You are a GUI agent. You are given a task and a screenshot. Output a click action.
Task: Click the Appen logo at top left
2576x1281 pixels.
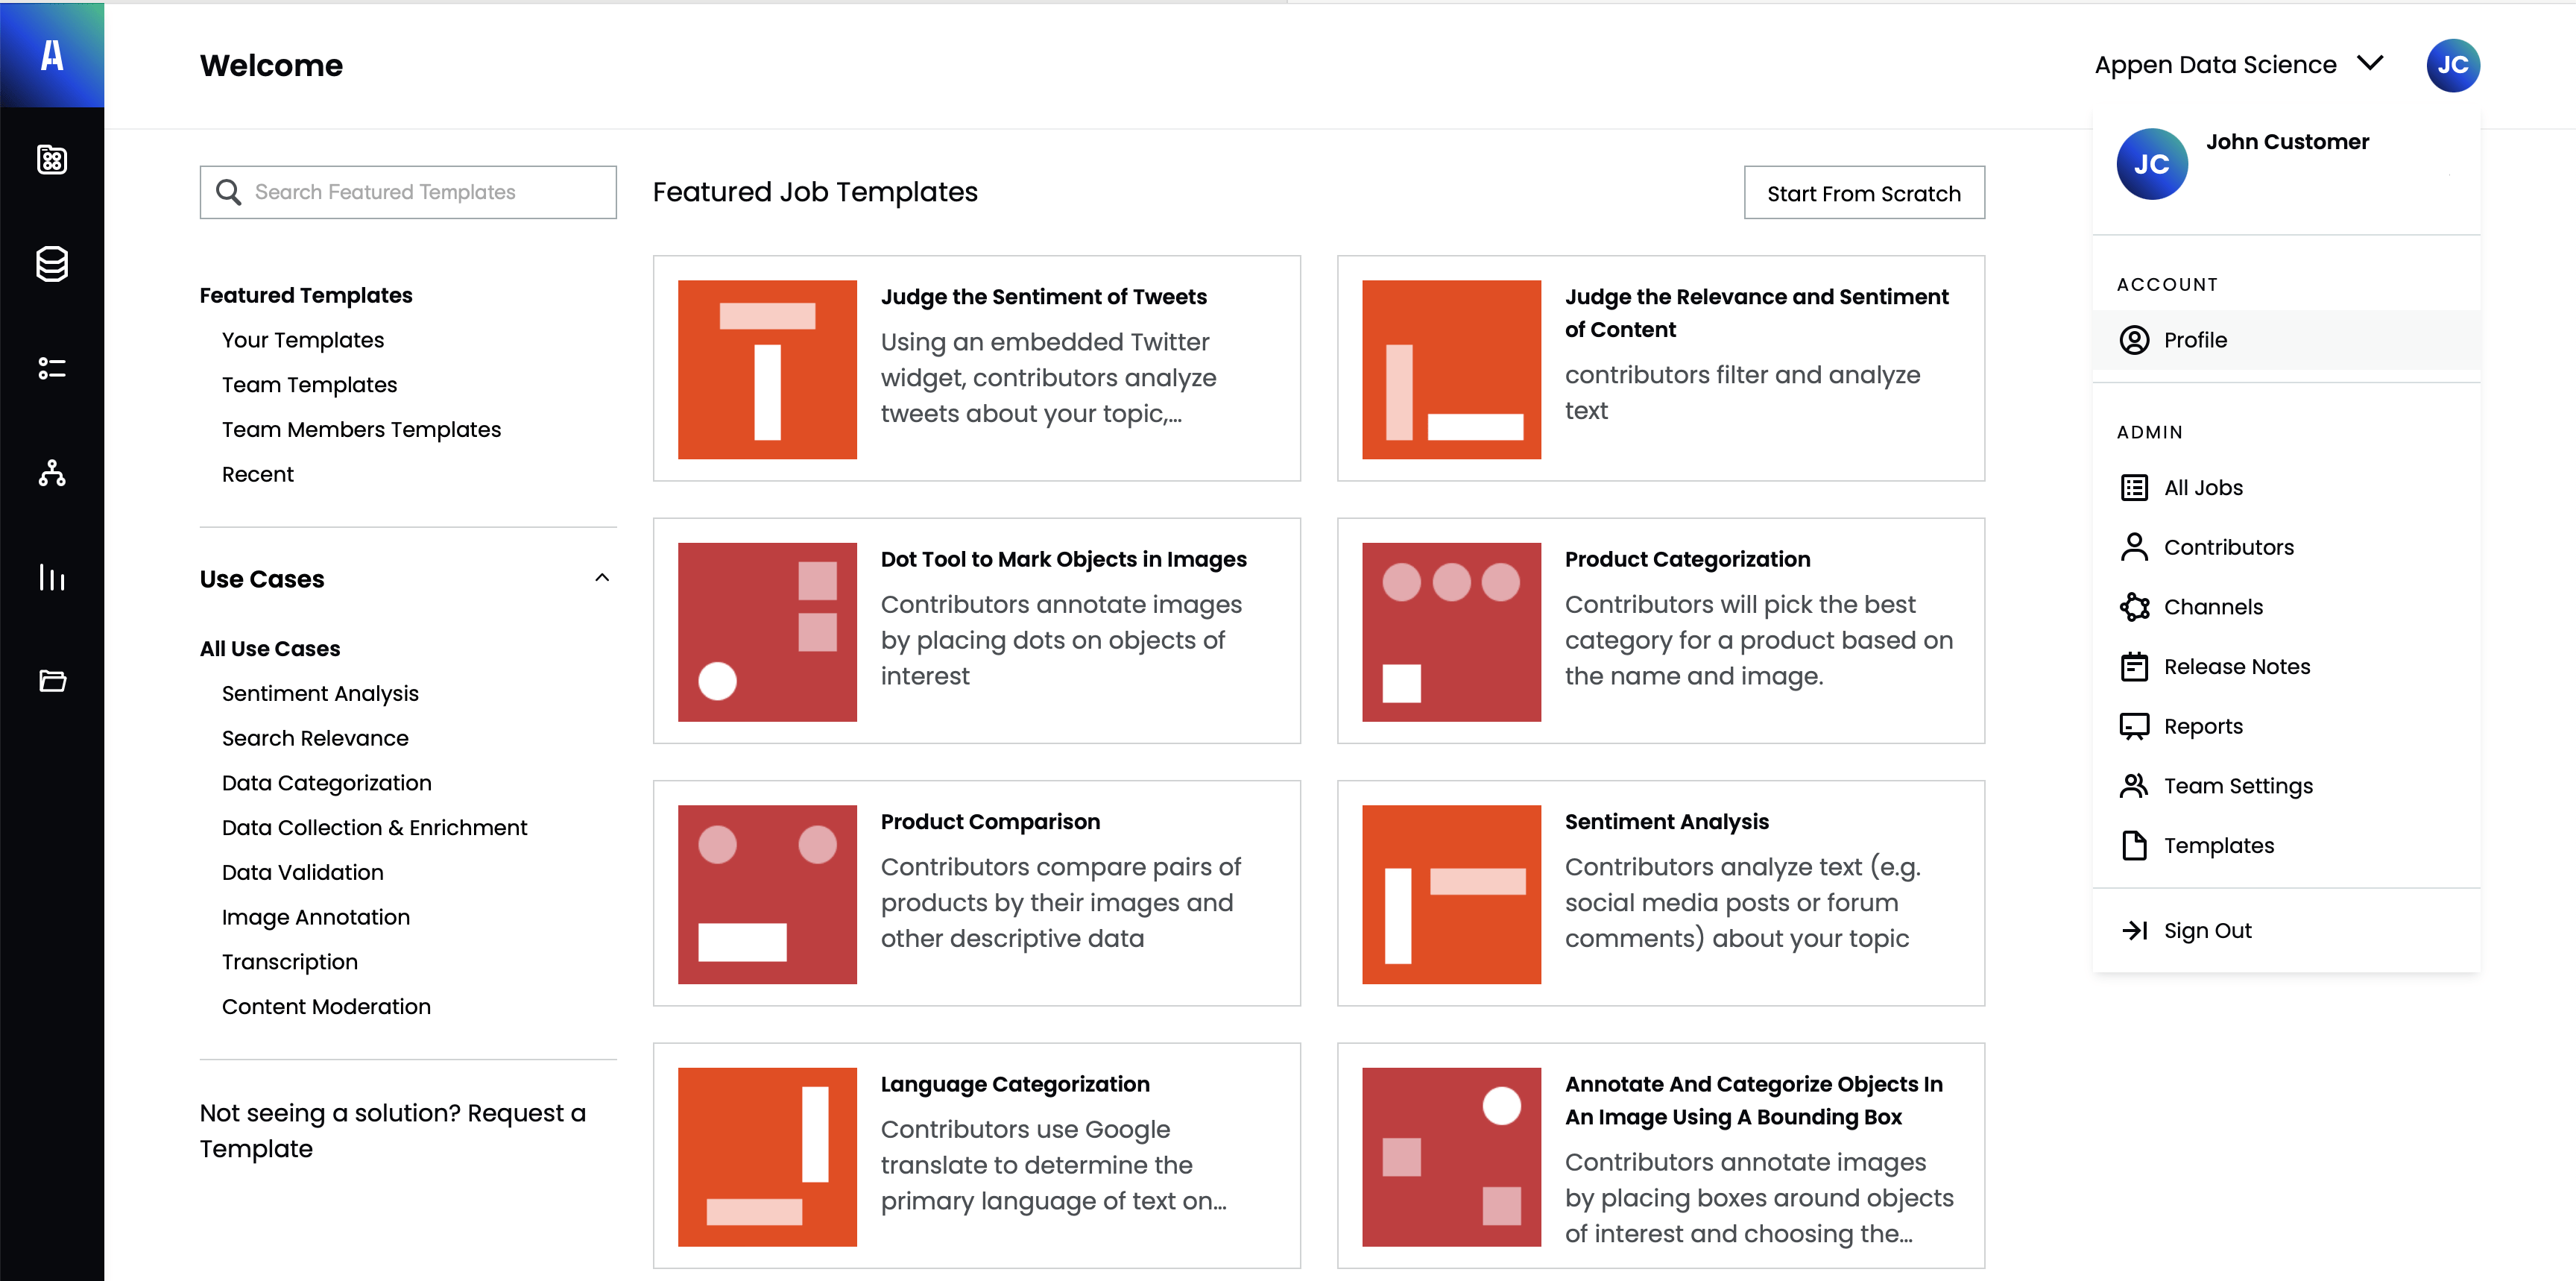[52, 56]
